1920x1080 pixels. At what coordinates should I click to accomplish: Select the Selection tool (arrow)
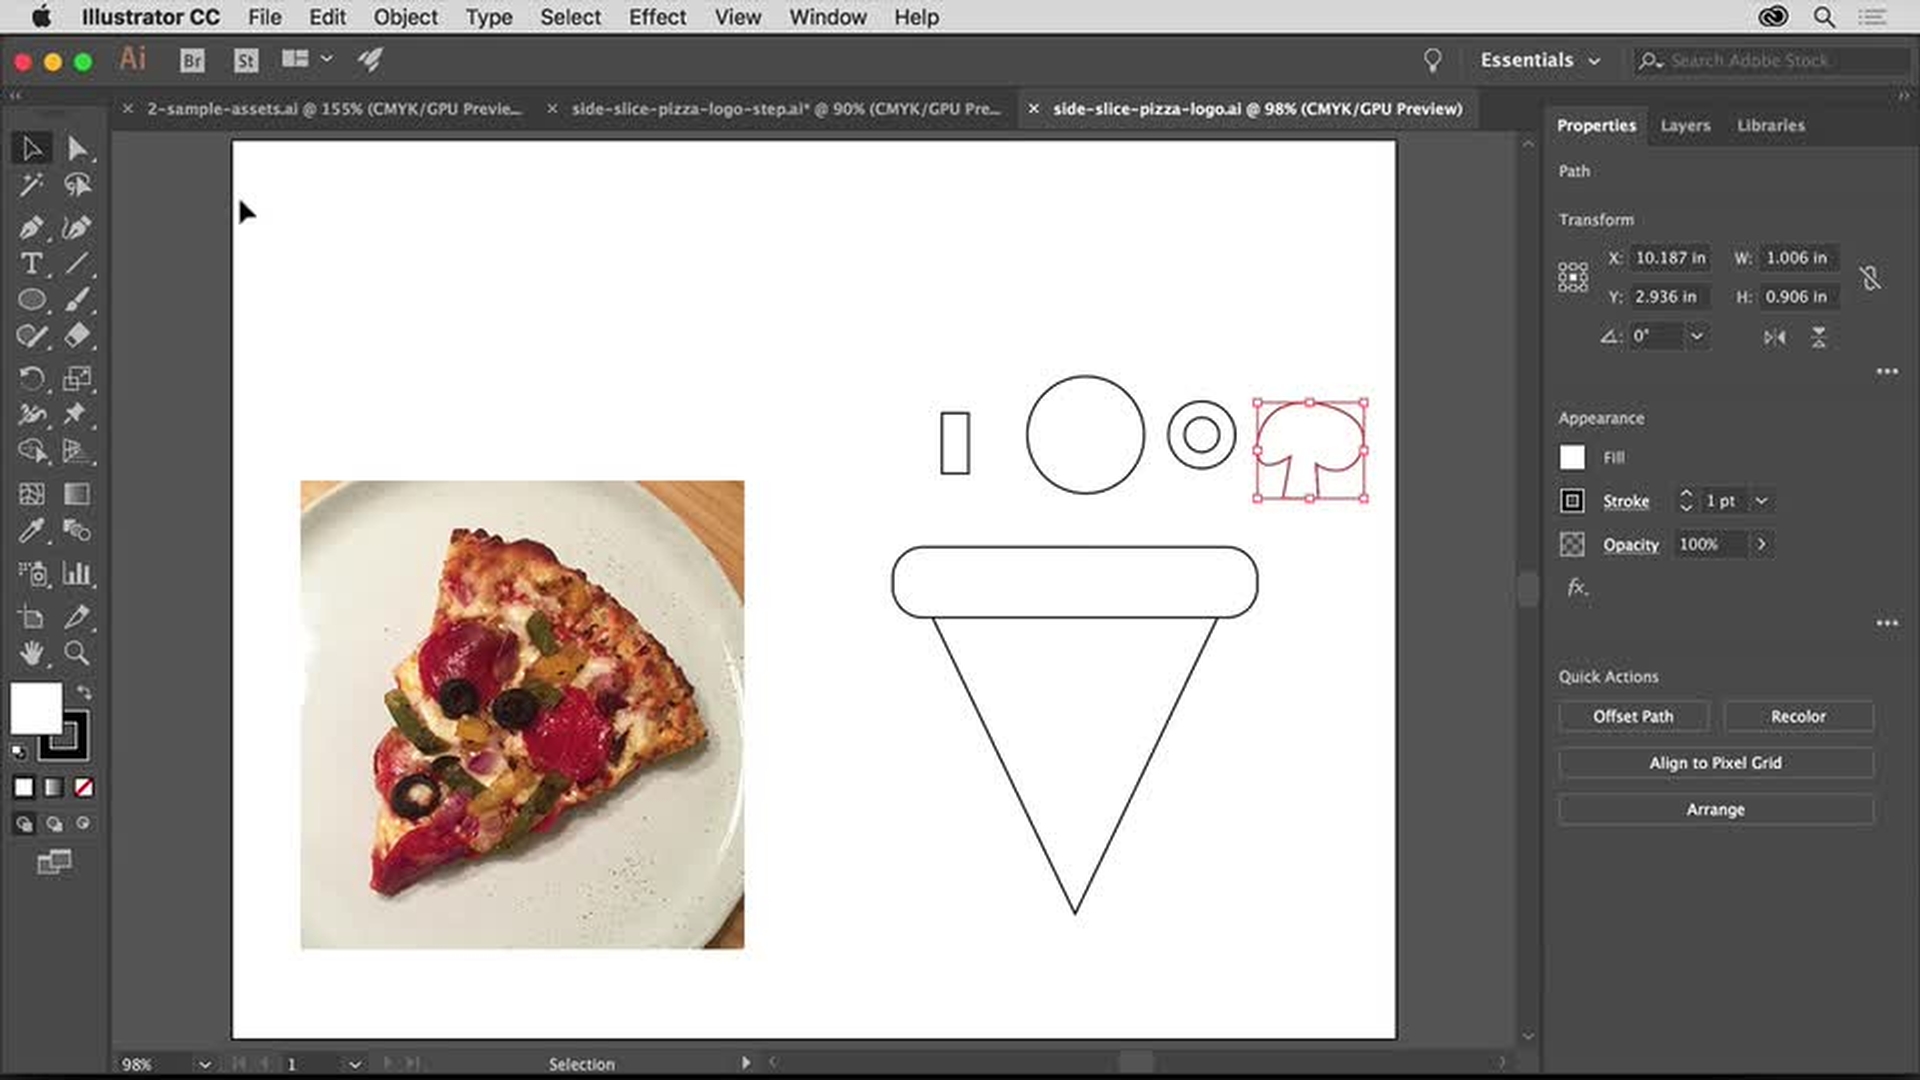pos(32,146)
